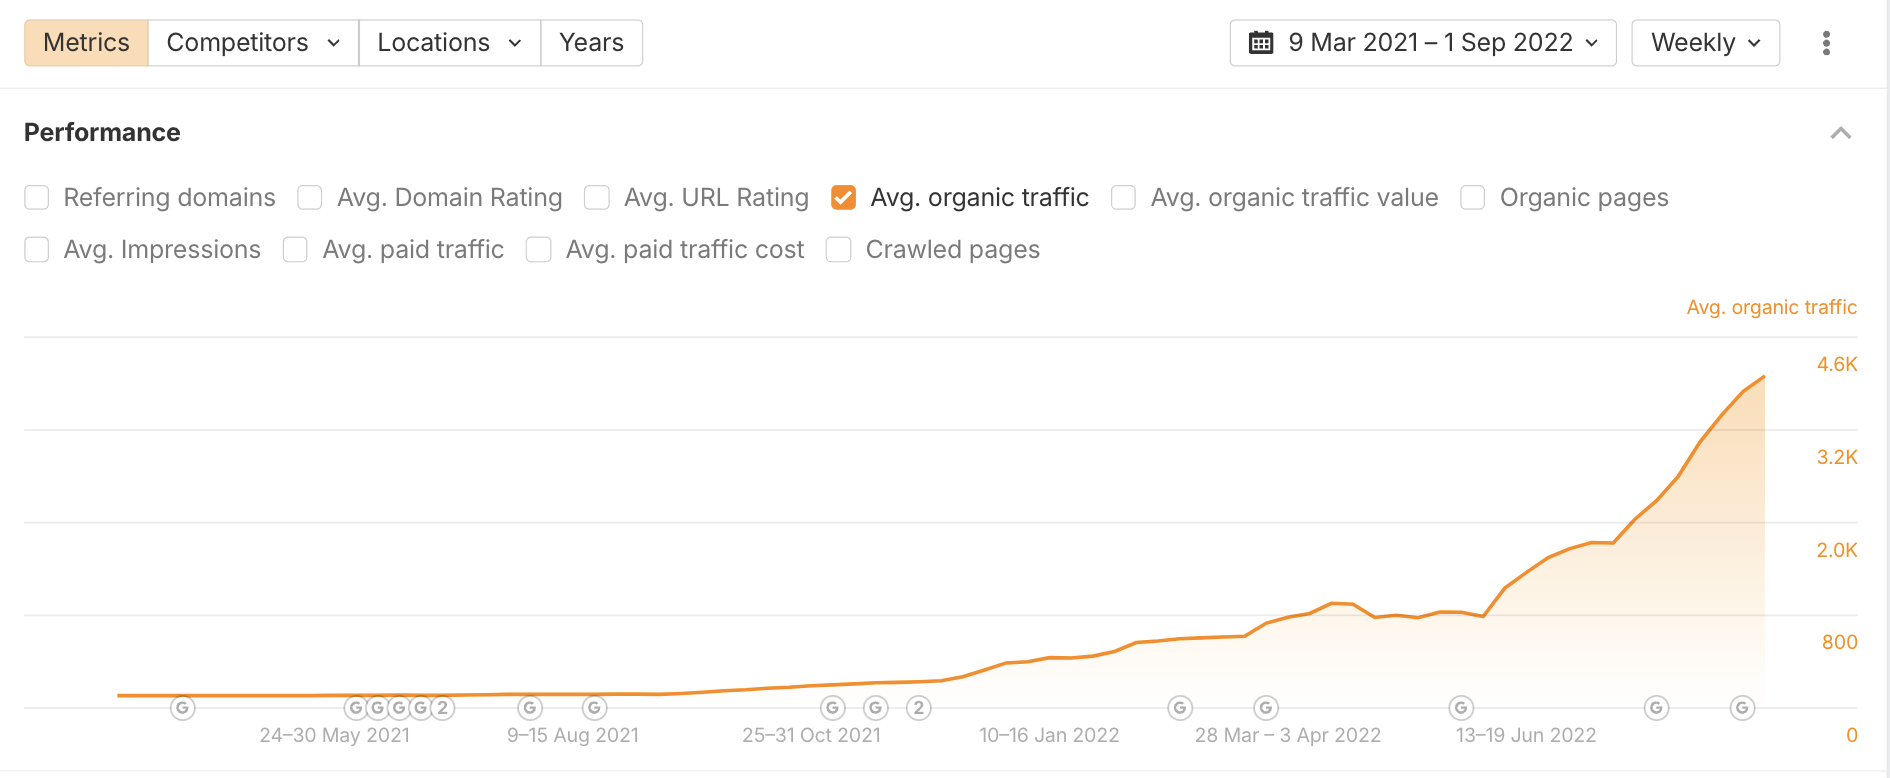
Task: Open the three-dot more options menu
Action: click(1826, 43)
